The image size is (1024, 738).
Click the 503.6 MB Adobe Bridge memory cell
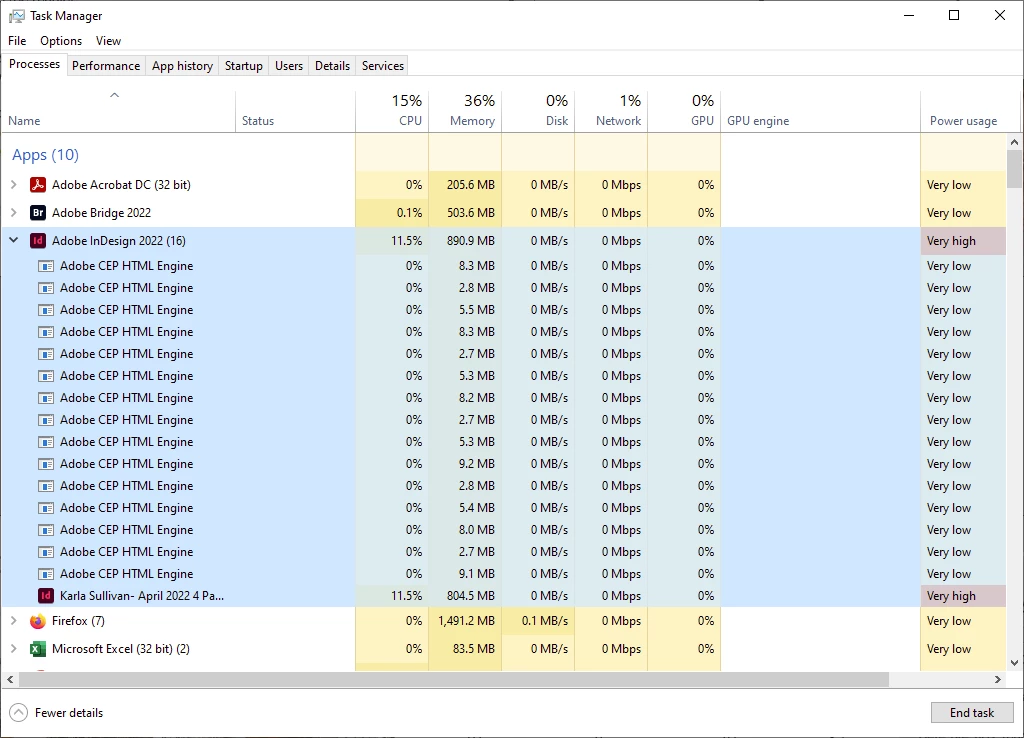point(466,213)
